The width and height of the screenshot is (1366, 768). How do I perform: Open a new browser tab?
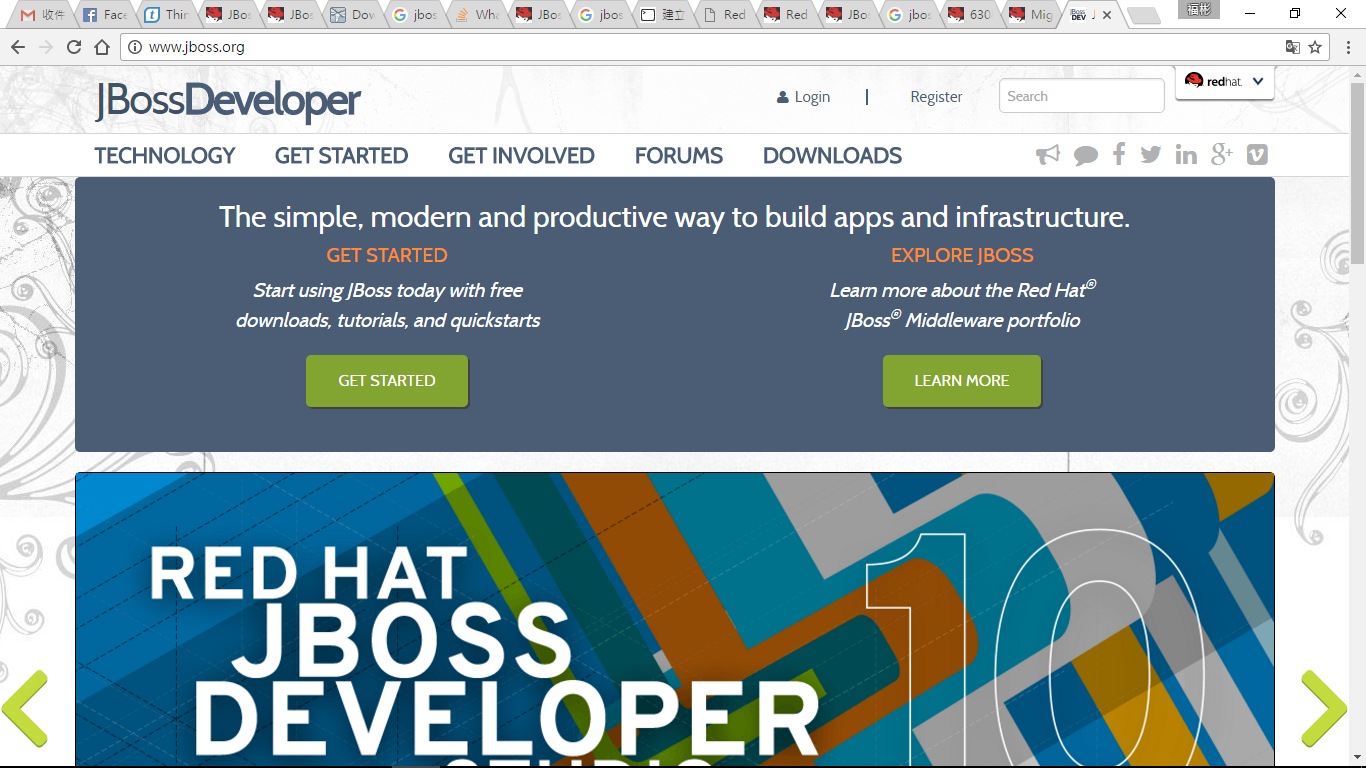click(1143, 15)
